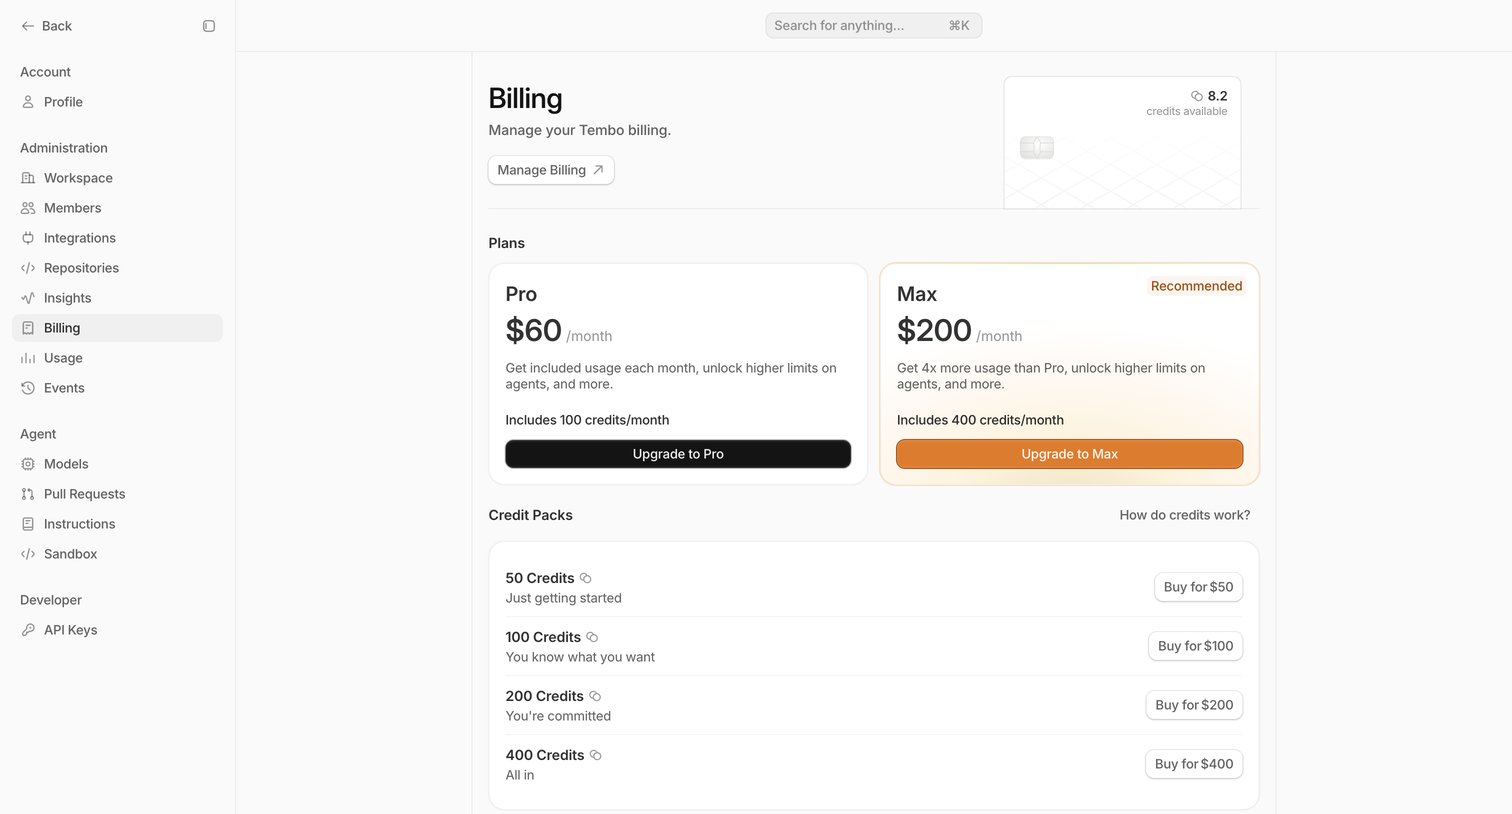Click 'You're committed' description text

click(558, 716)
